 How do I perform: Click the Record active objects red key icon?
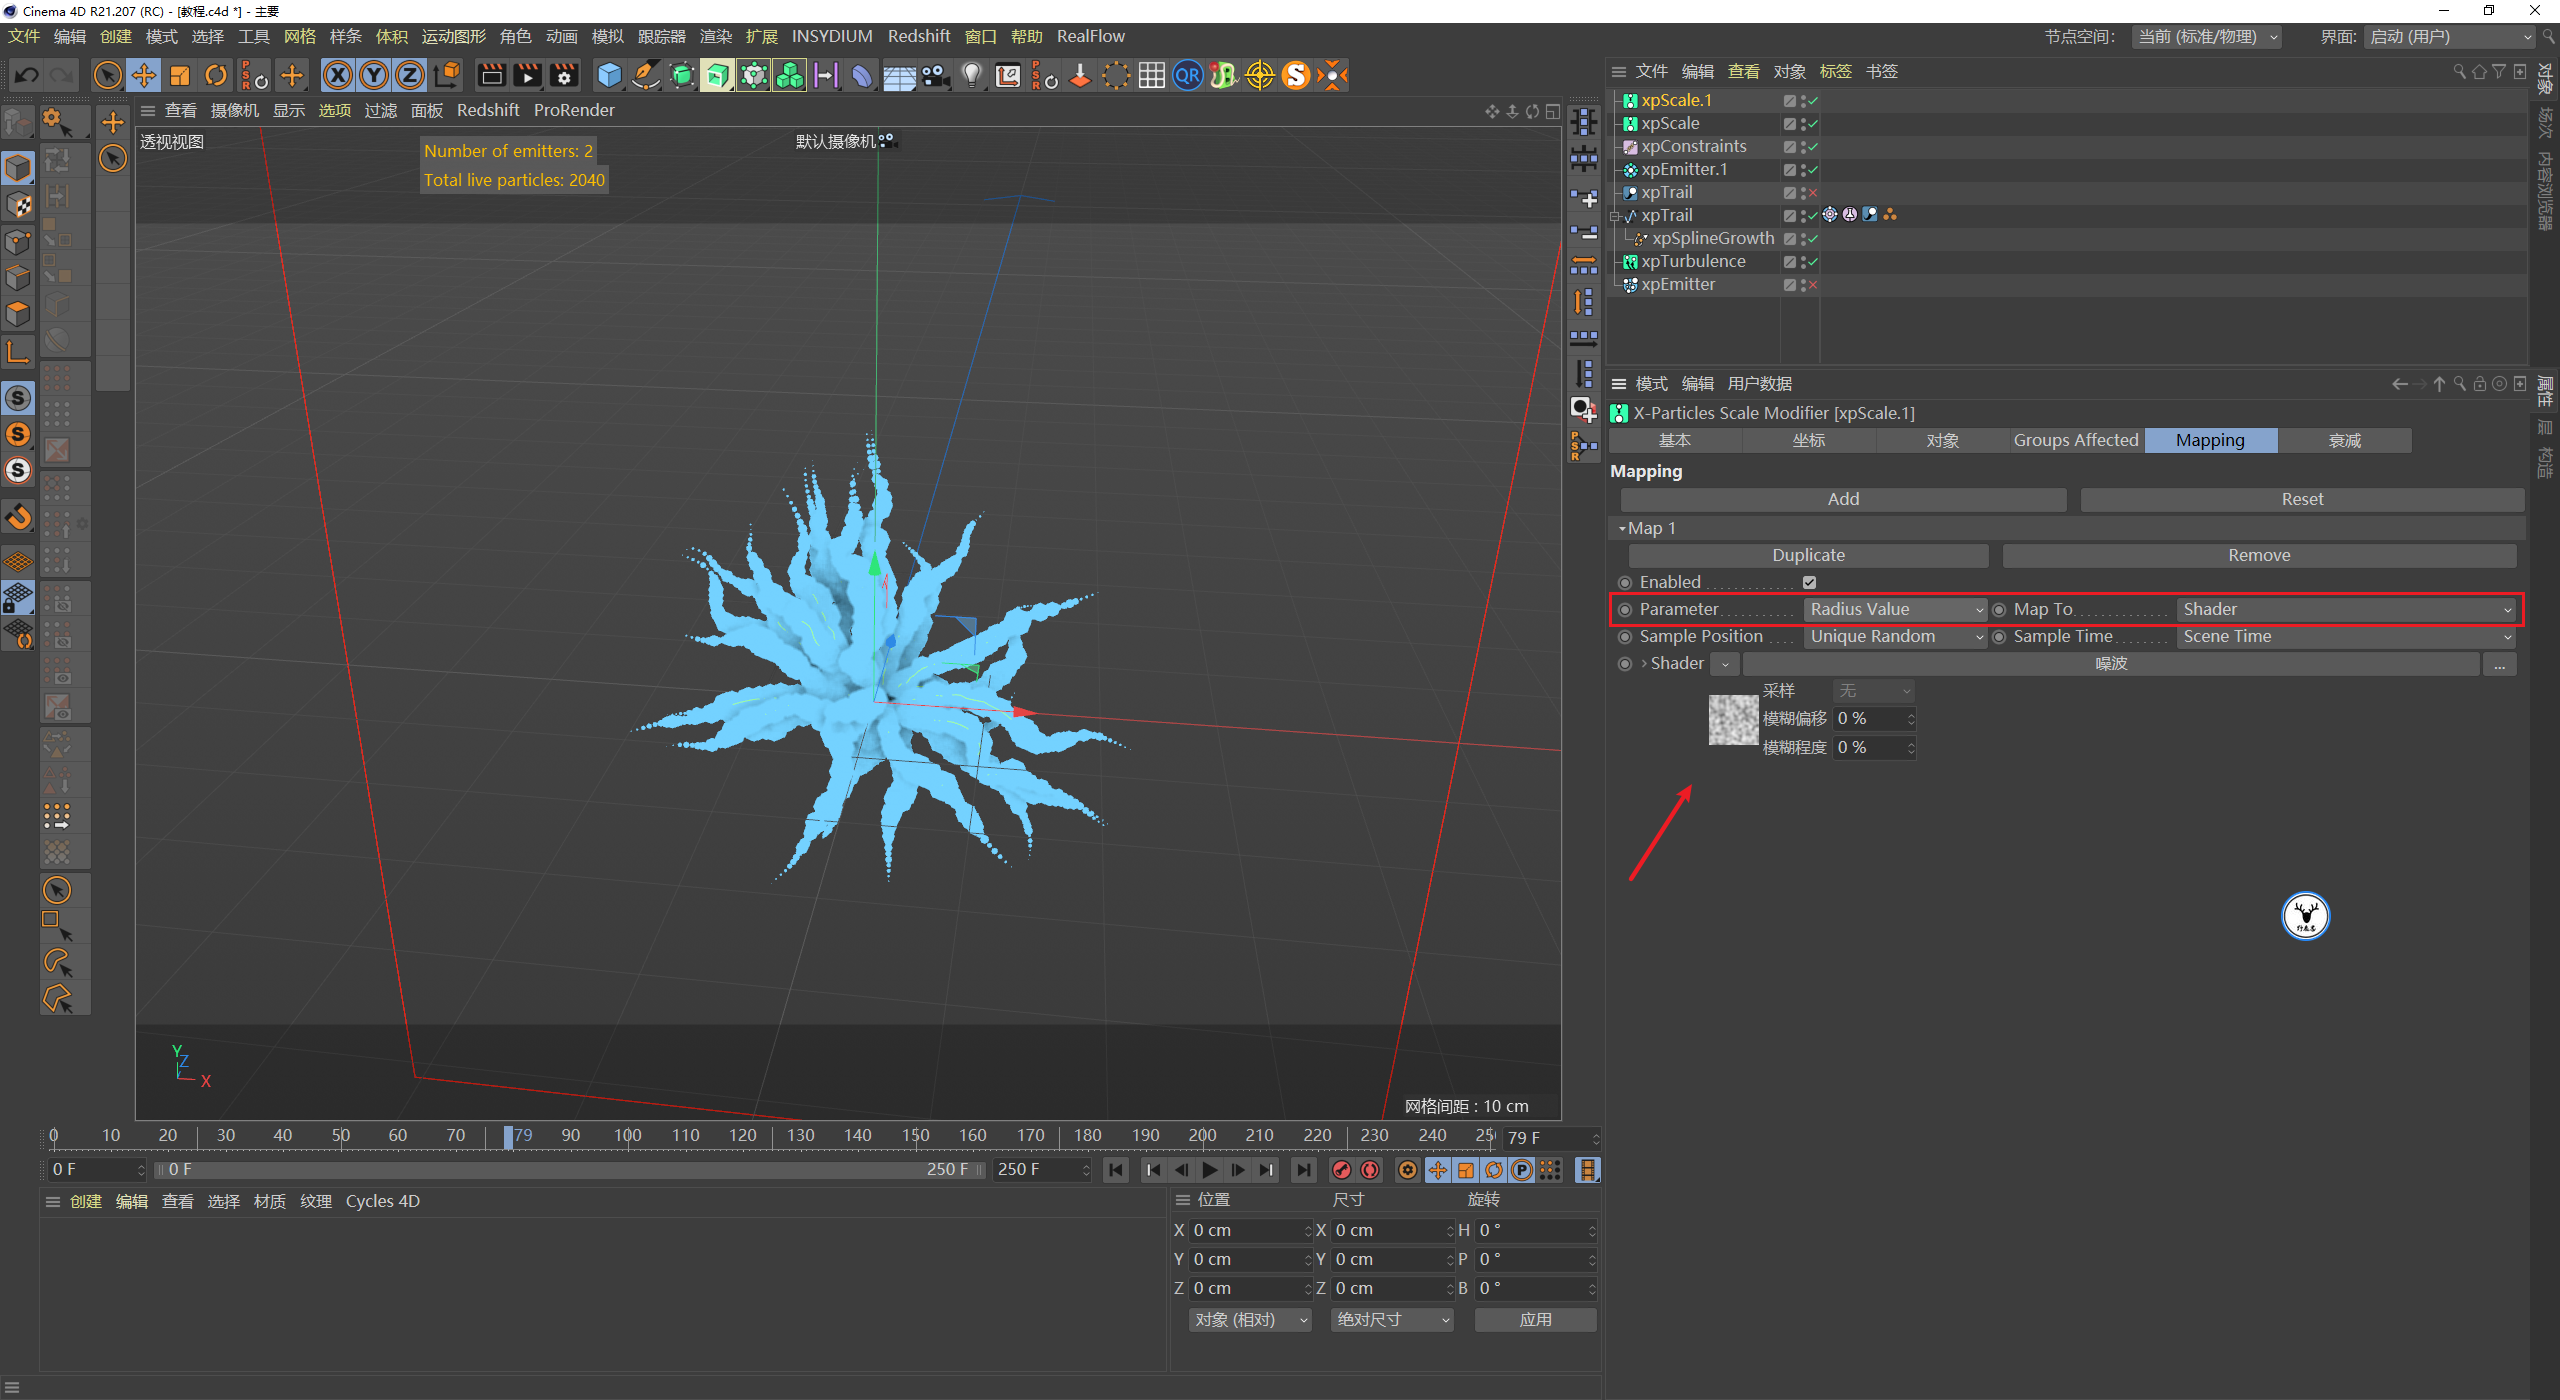coord(1342,1170)
